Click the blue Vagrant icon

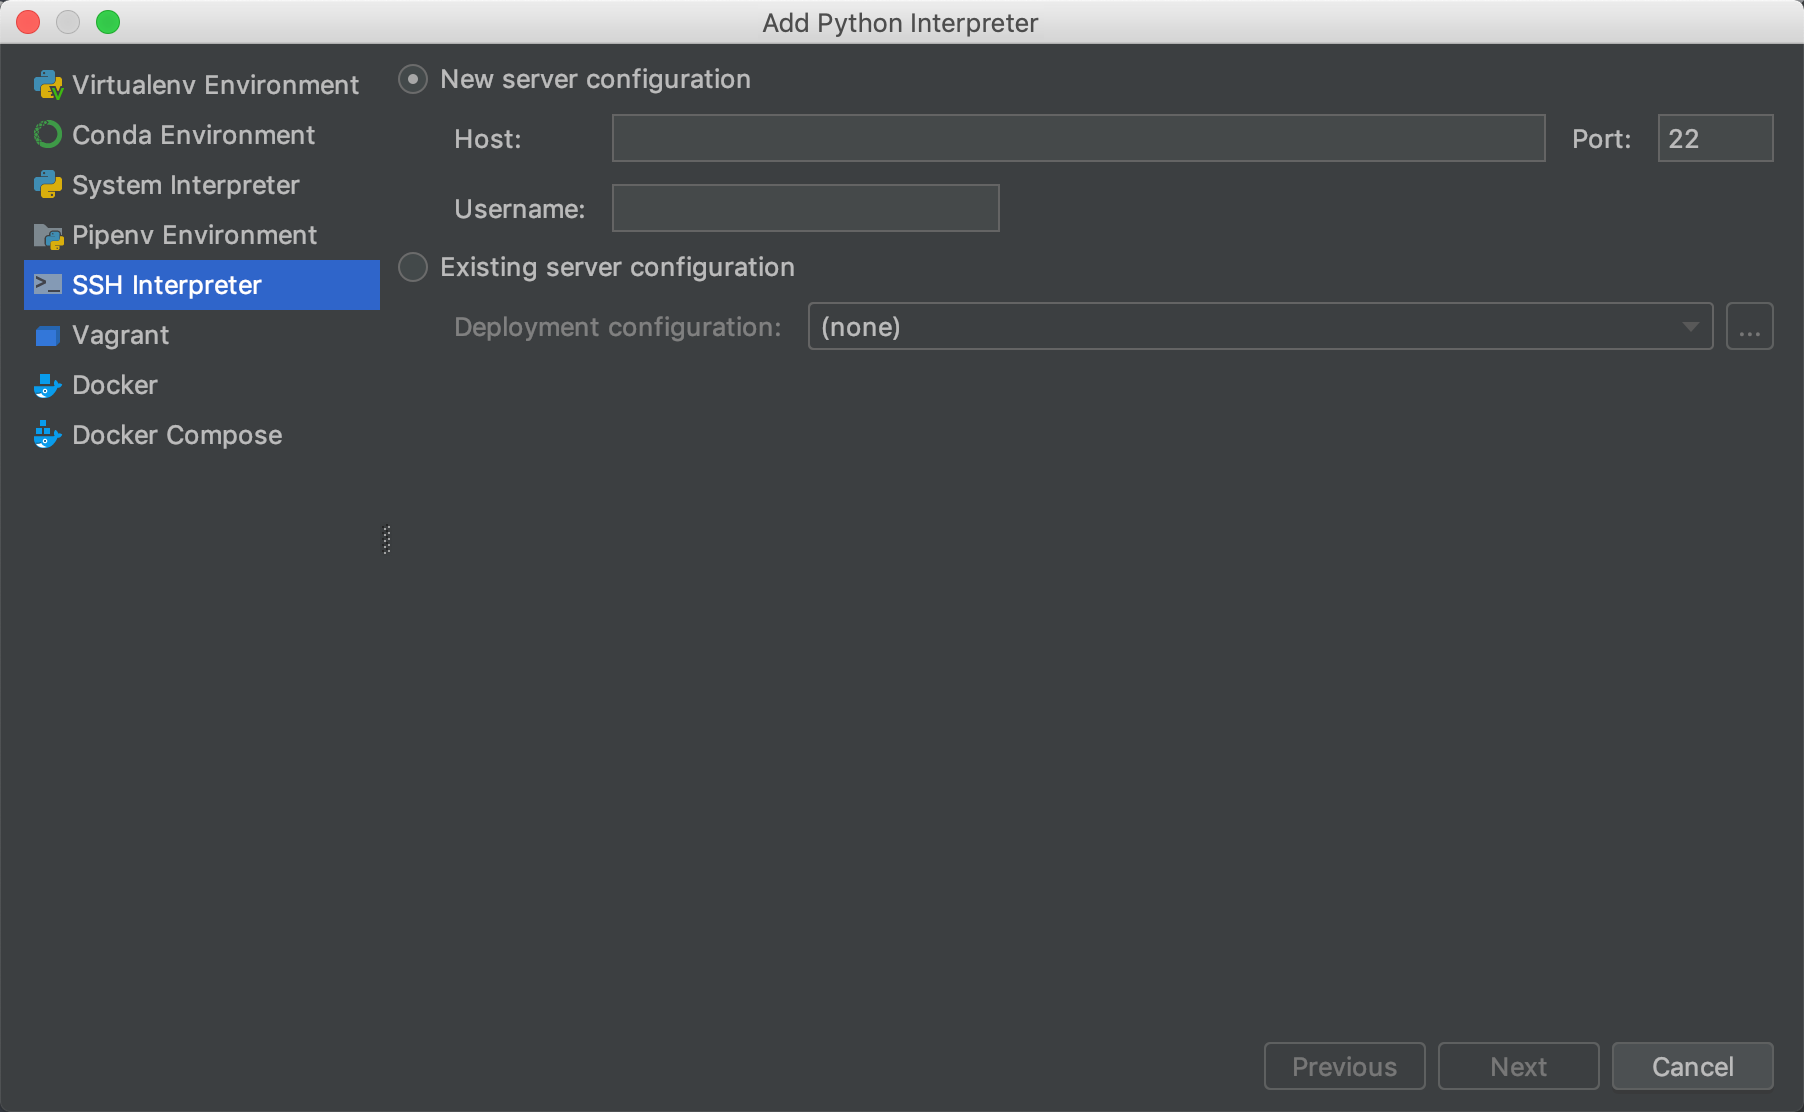click(48, 336)
